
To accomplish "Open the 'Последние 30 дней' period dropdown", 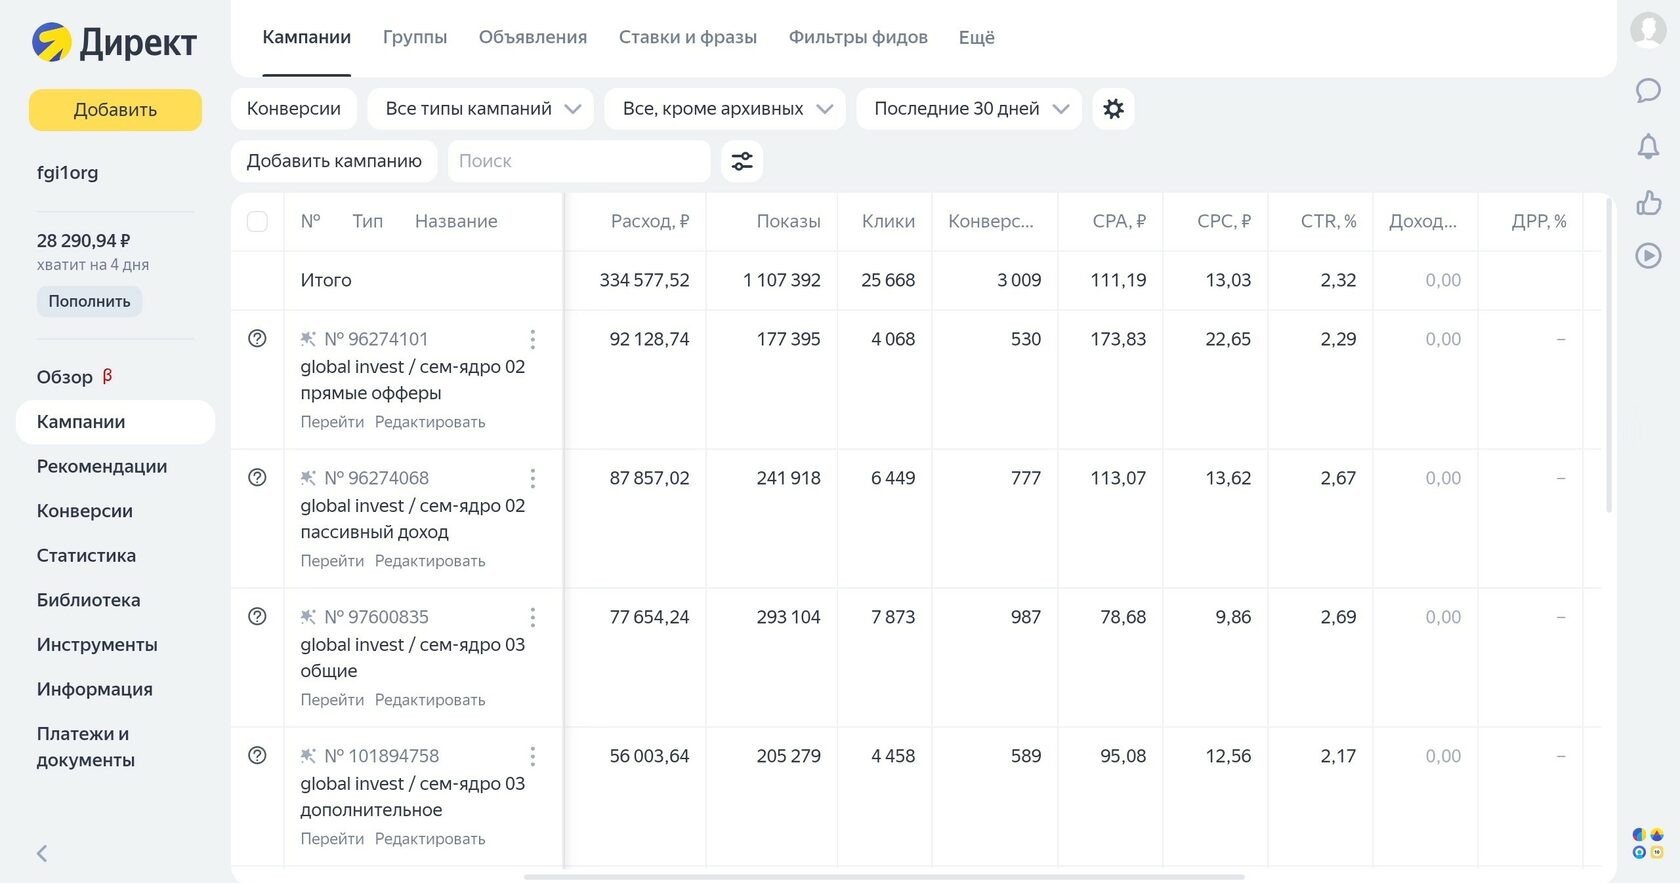I will coord(969,109).
